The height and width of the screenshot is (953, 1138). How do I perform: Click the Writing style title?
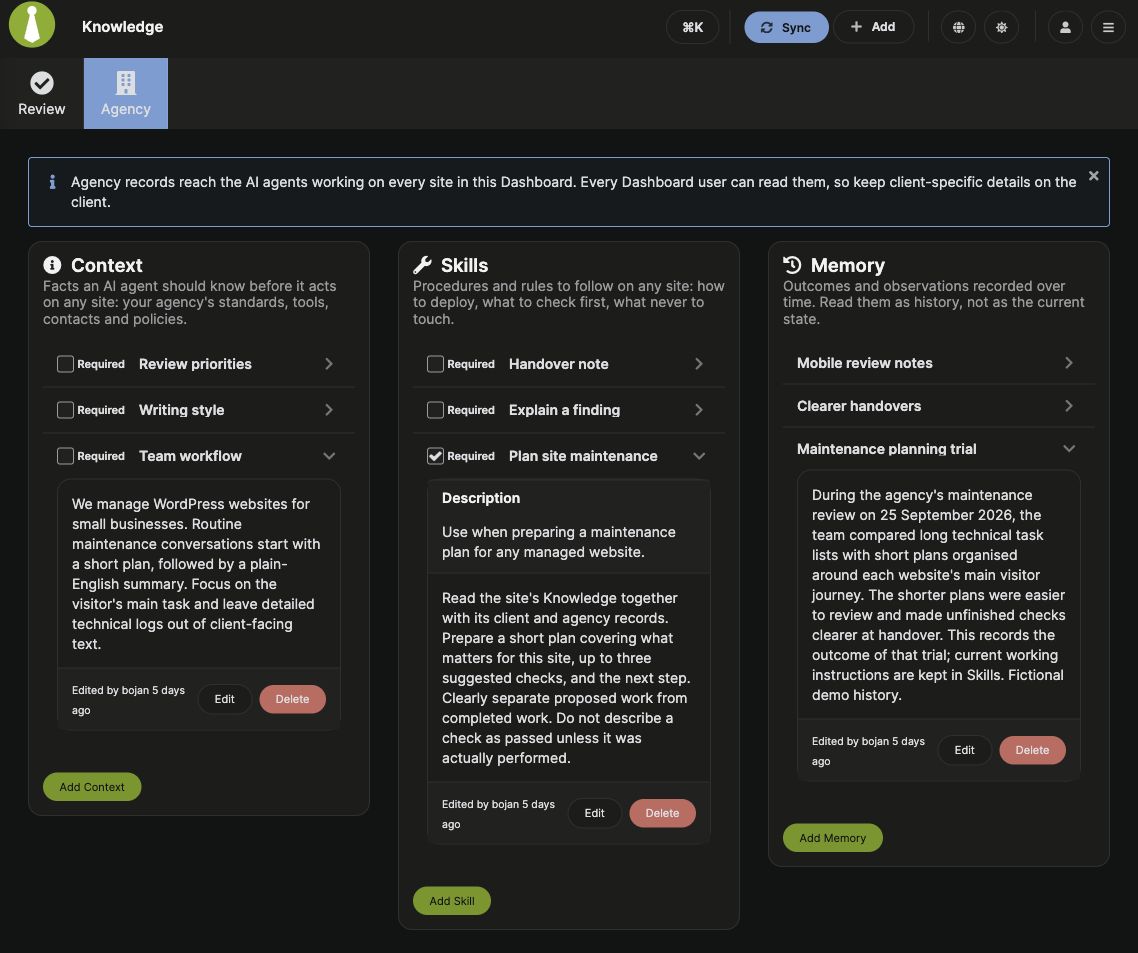(181, 410)
